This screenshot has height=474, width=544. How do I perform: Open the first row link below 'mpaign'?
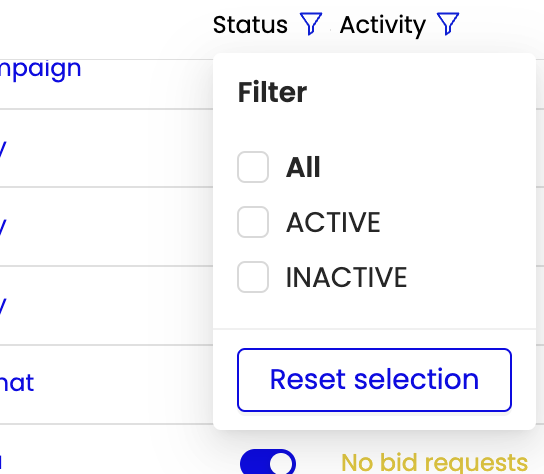pos(3,149)
